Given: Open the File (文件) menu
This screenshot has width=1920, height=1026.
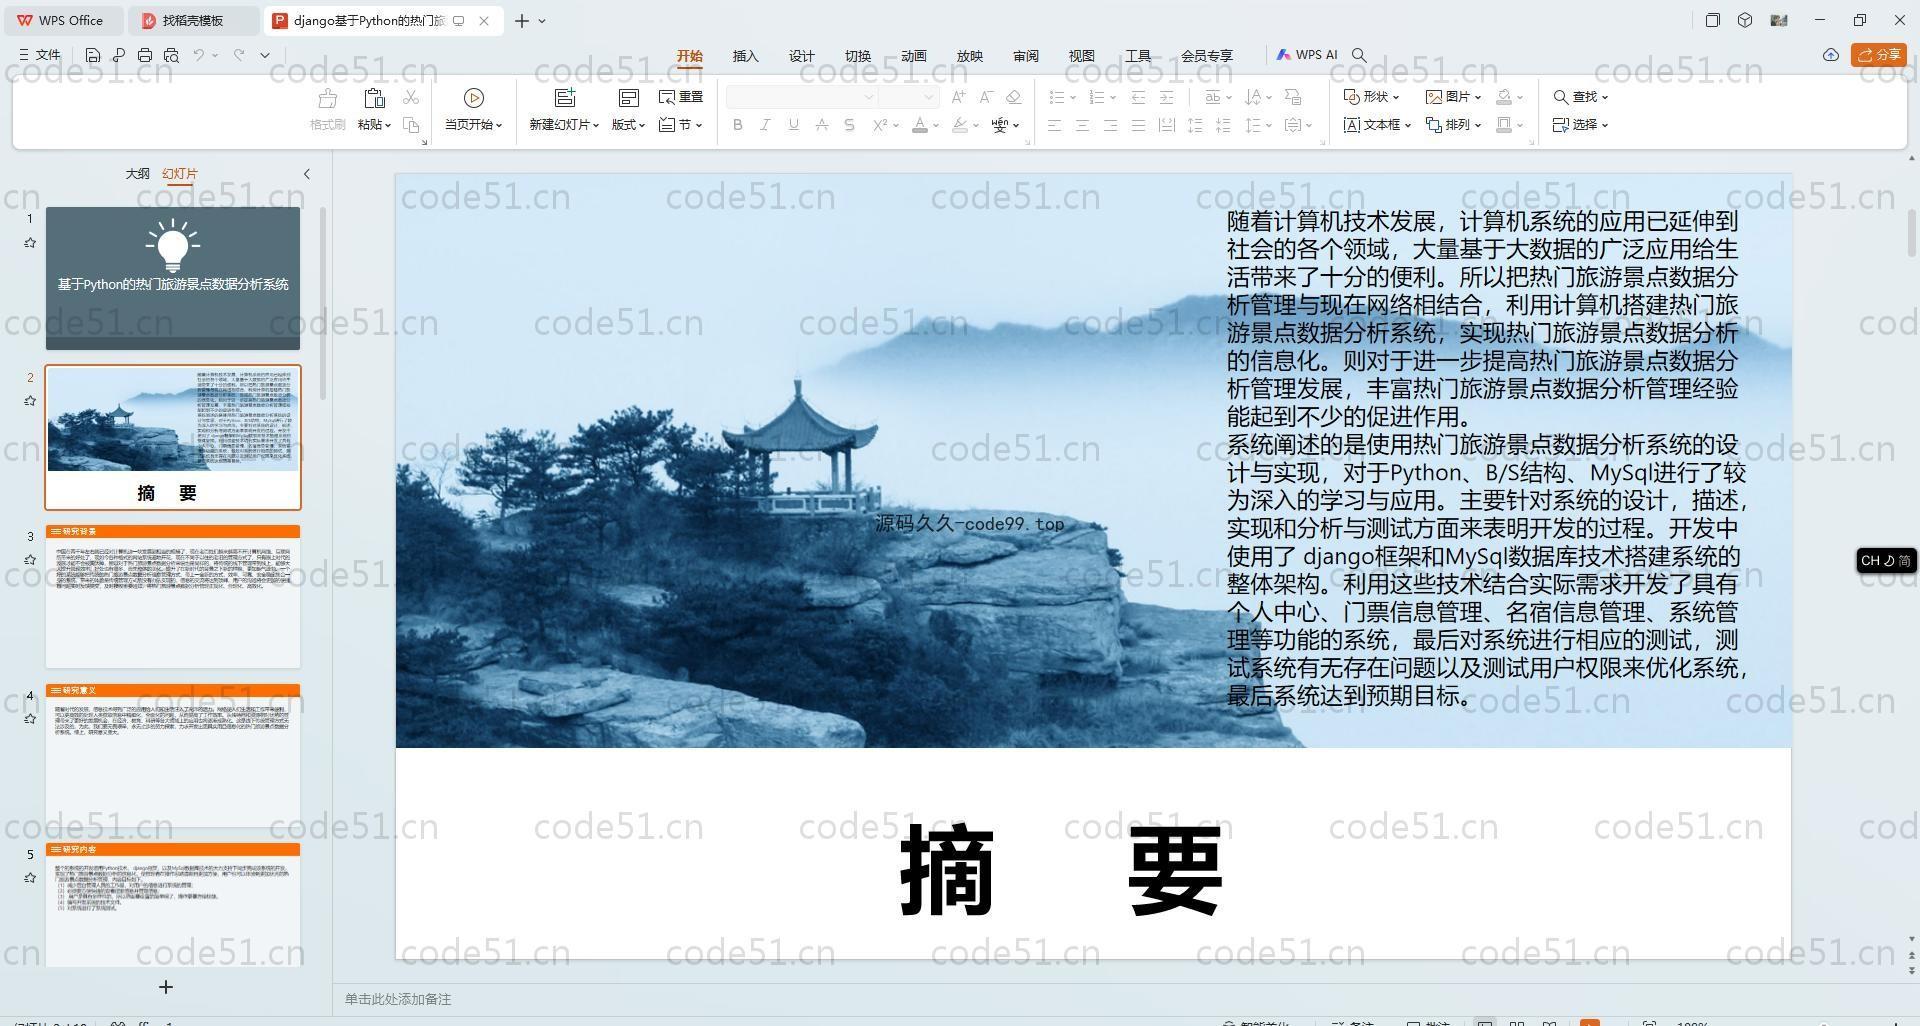Looking at the screenshot, I should (x=40, y=55).
